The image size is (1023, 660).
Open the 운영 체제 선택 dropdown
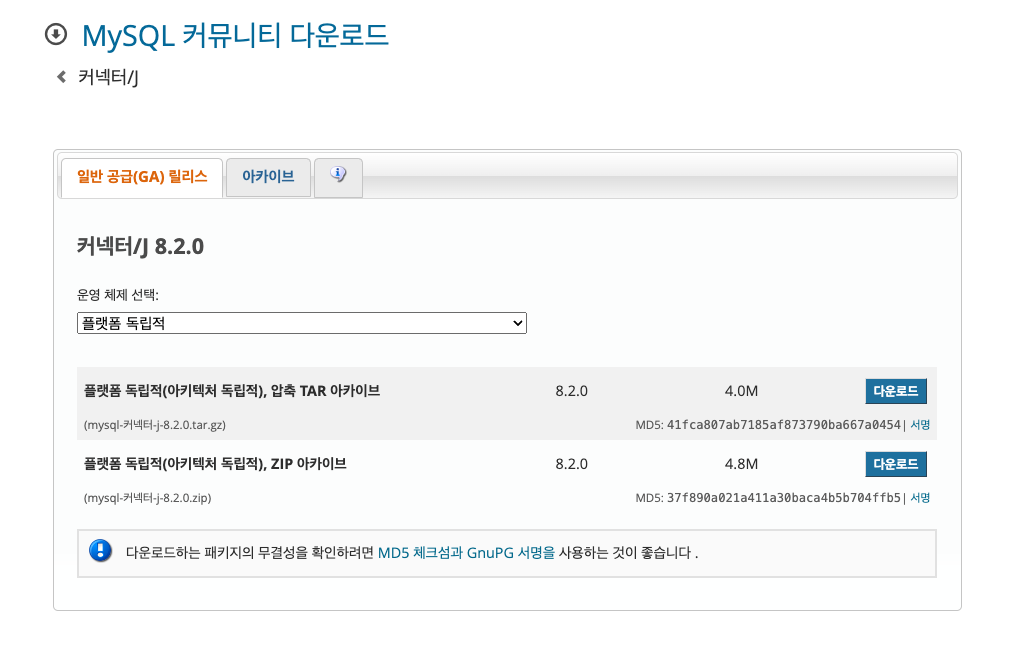(x=301, y=323)
